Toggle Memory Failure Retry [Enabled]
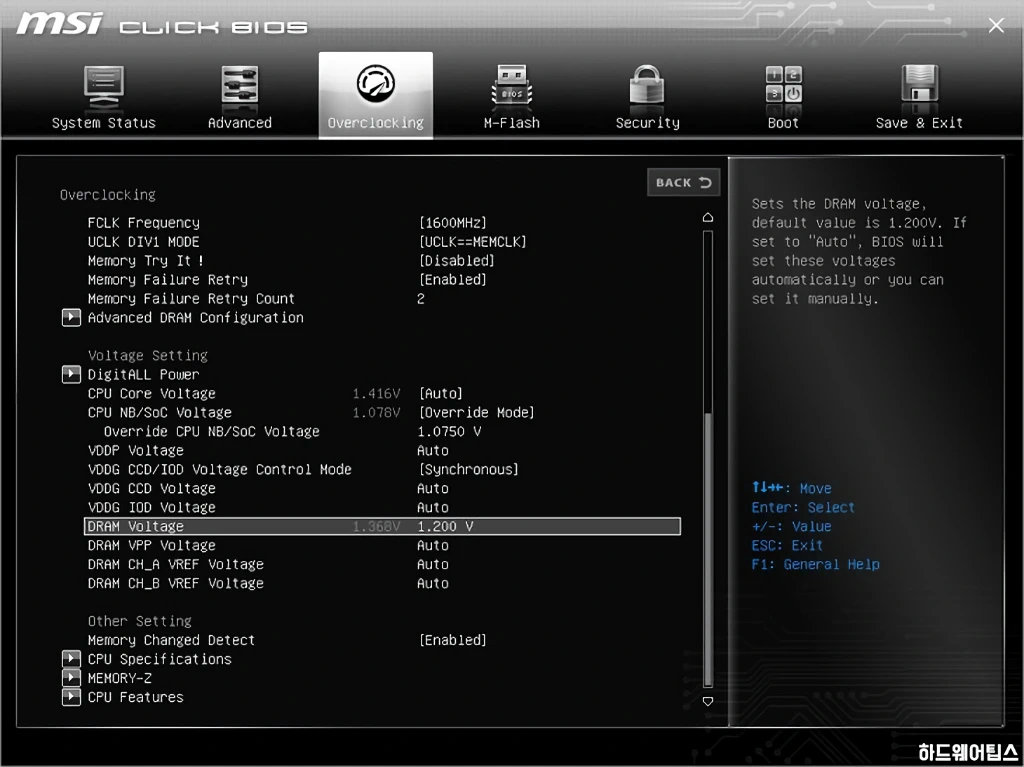This screenshot has height=767, width=1024. tap(453, 280)
